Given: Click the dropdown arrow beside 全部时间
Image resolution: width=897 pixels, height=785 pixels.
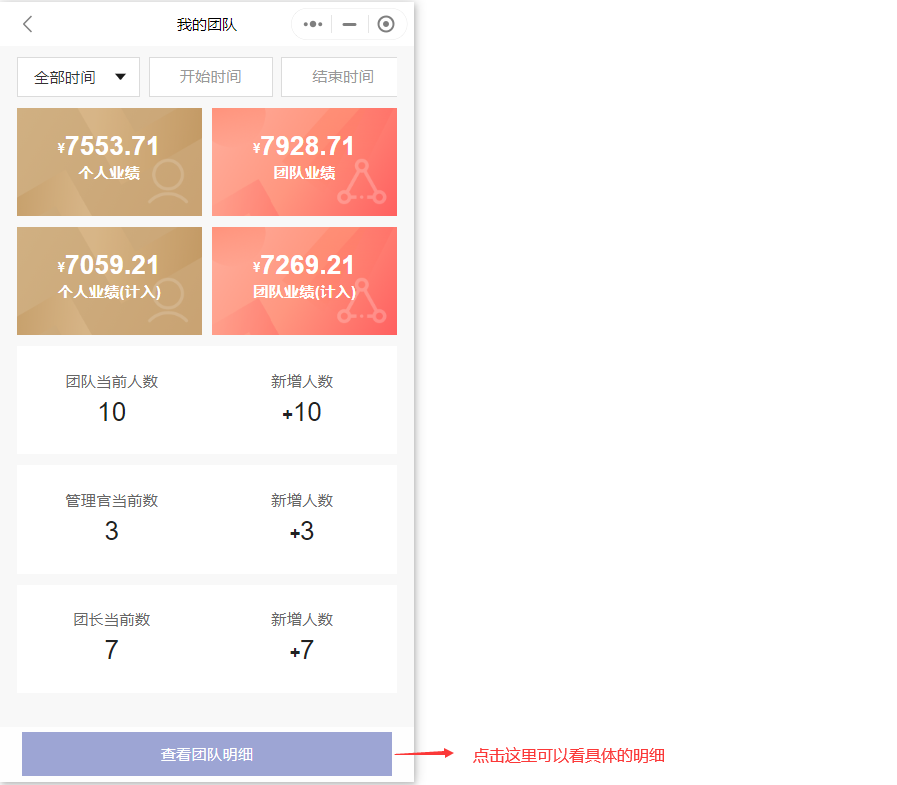Looking at the screenshot, I should [121, 77].
